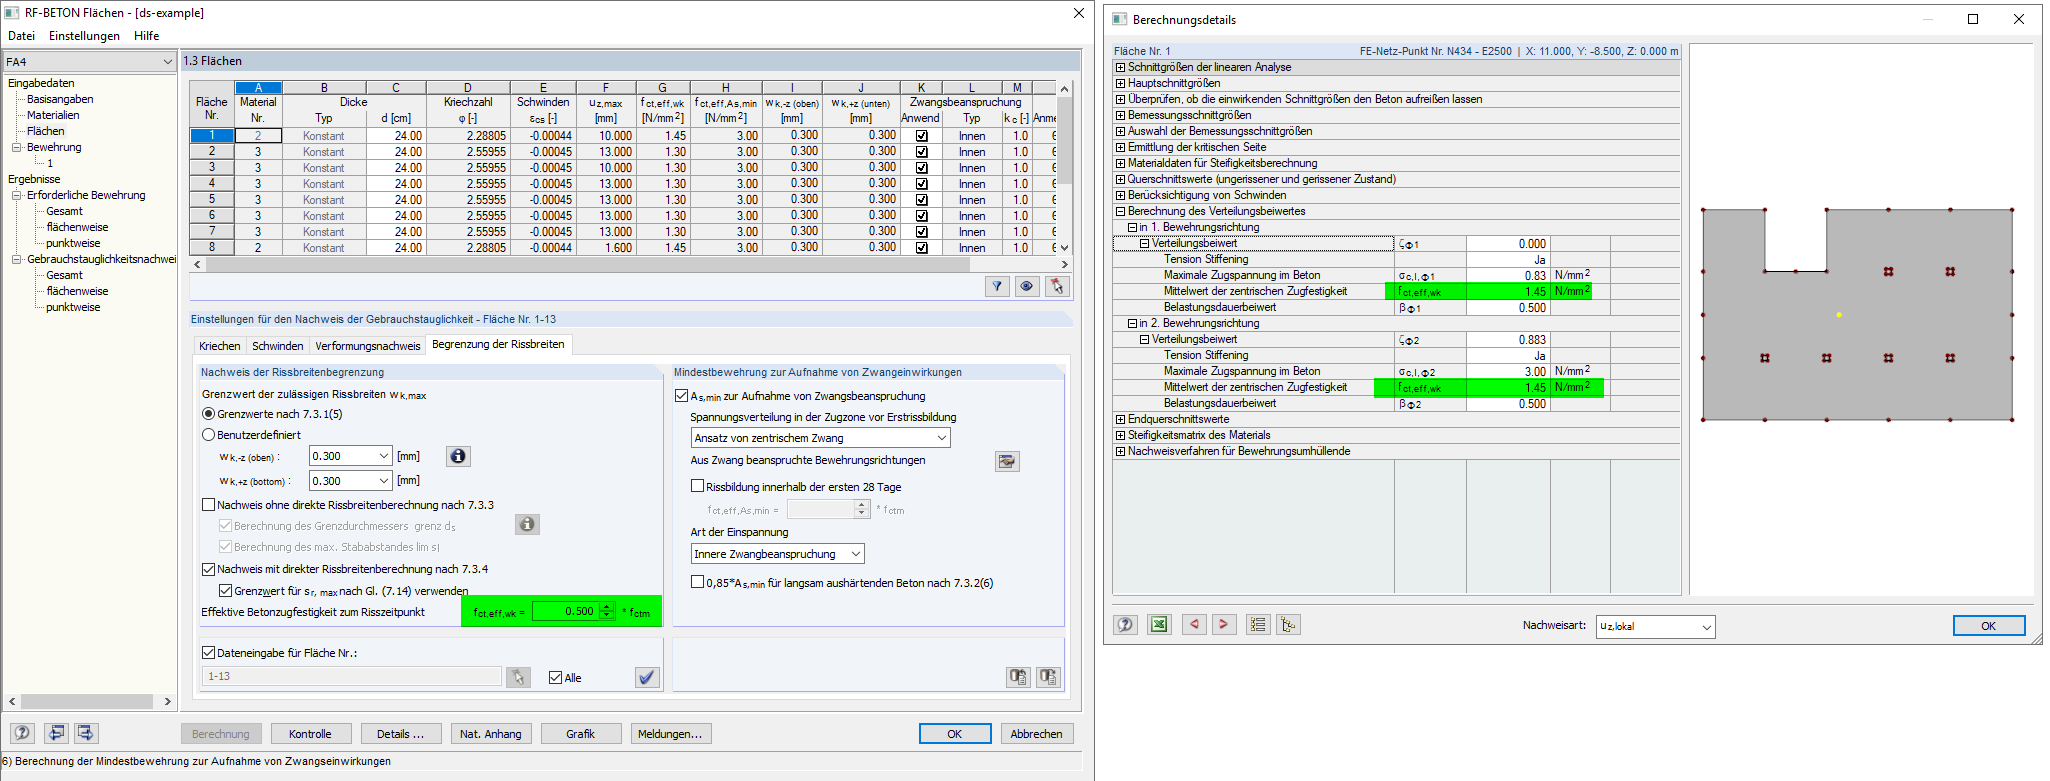The image size is (2050, 781).
Task: Open the reinforcement directions settings icon
Action: click(1007, 461)
